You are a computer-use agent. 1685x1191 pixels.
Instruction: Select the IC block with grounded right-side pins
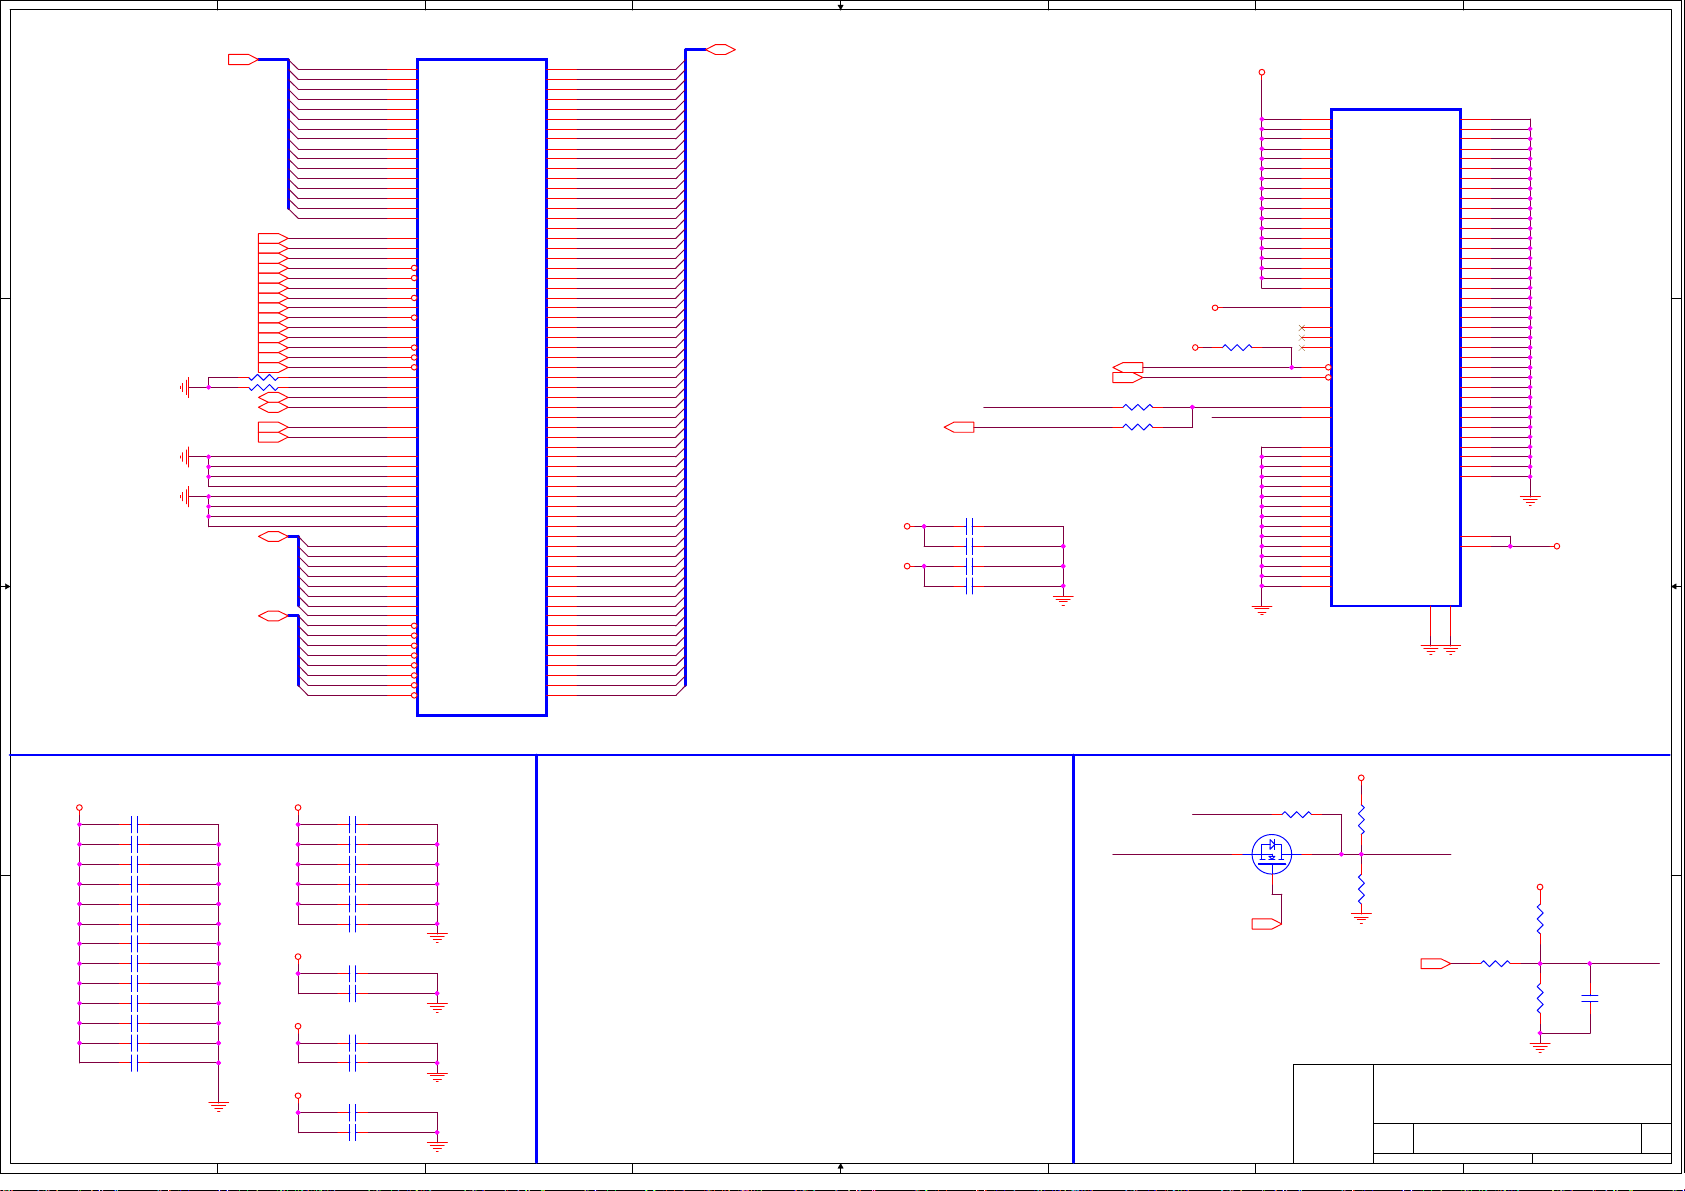(x=1396, y=357)
